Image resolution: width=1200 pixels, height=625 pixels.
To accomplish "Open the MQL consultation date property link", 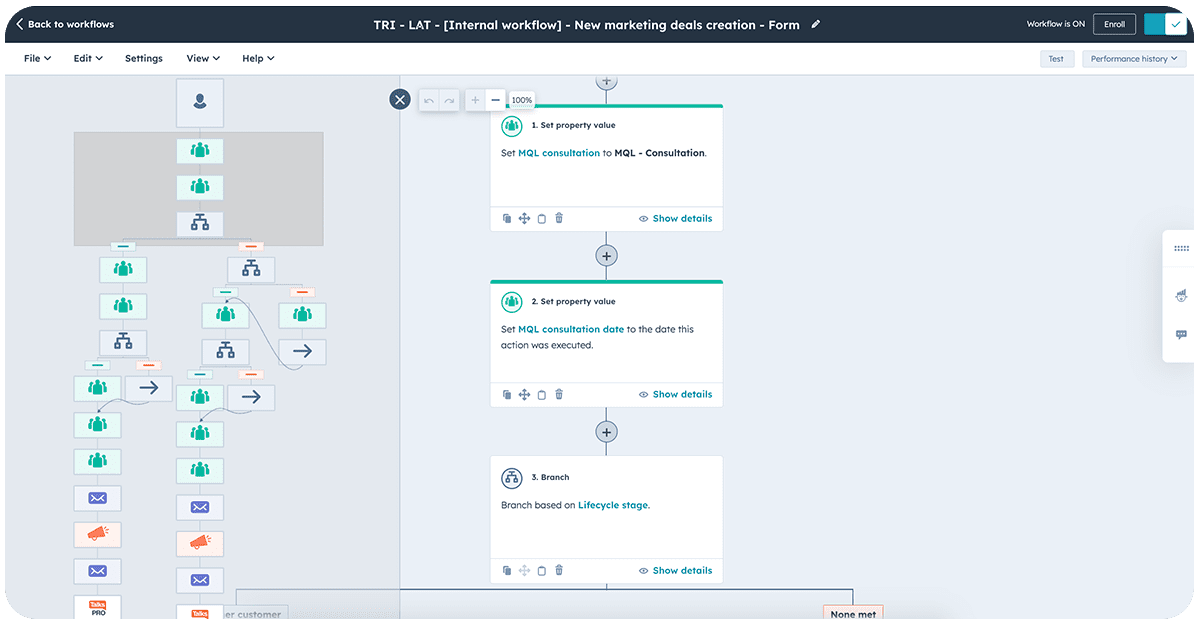I will point(571,329).
